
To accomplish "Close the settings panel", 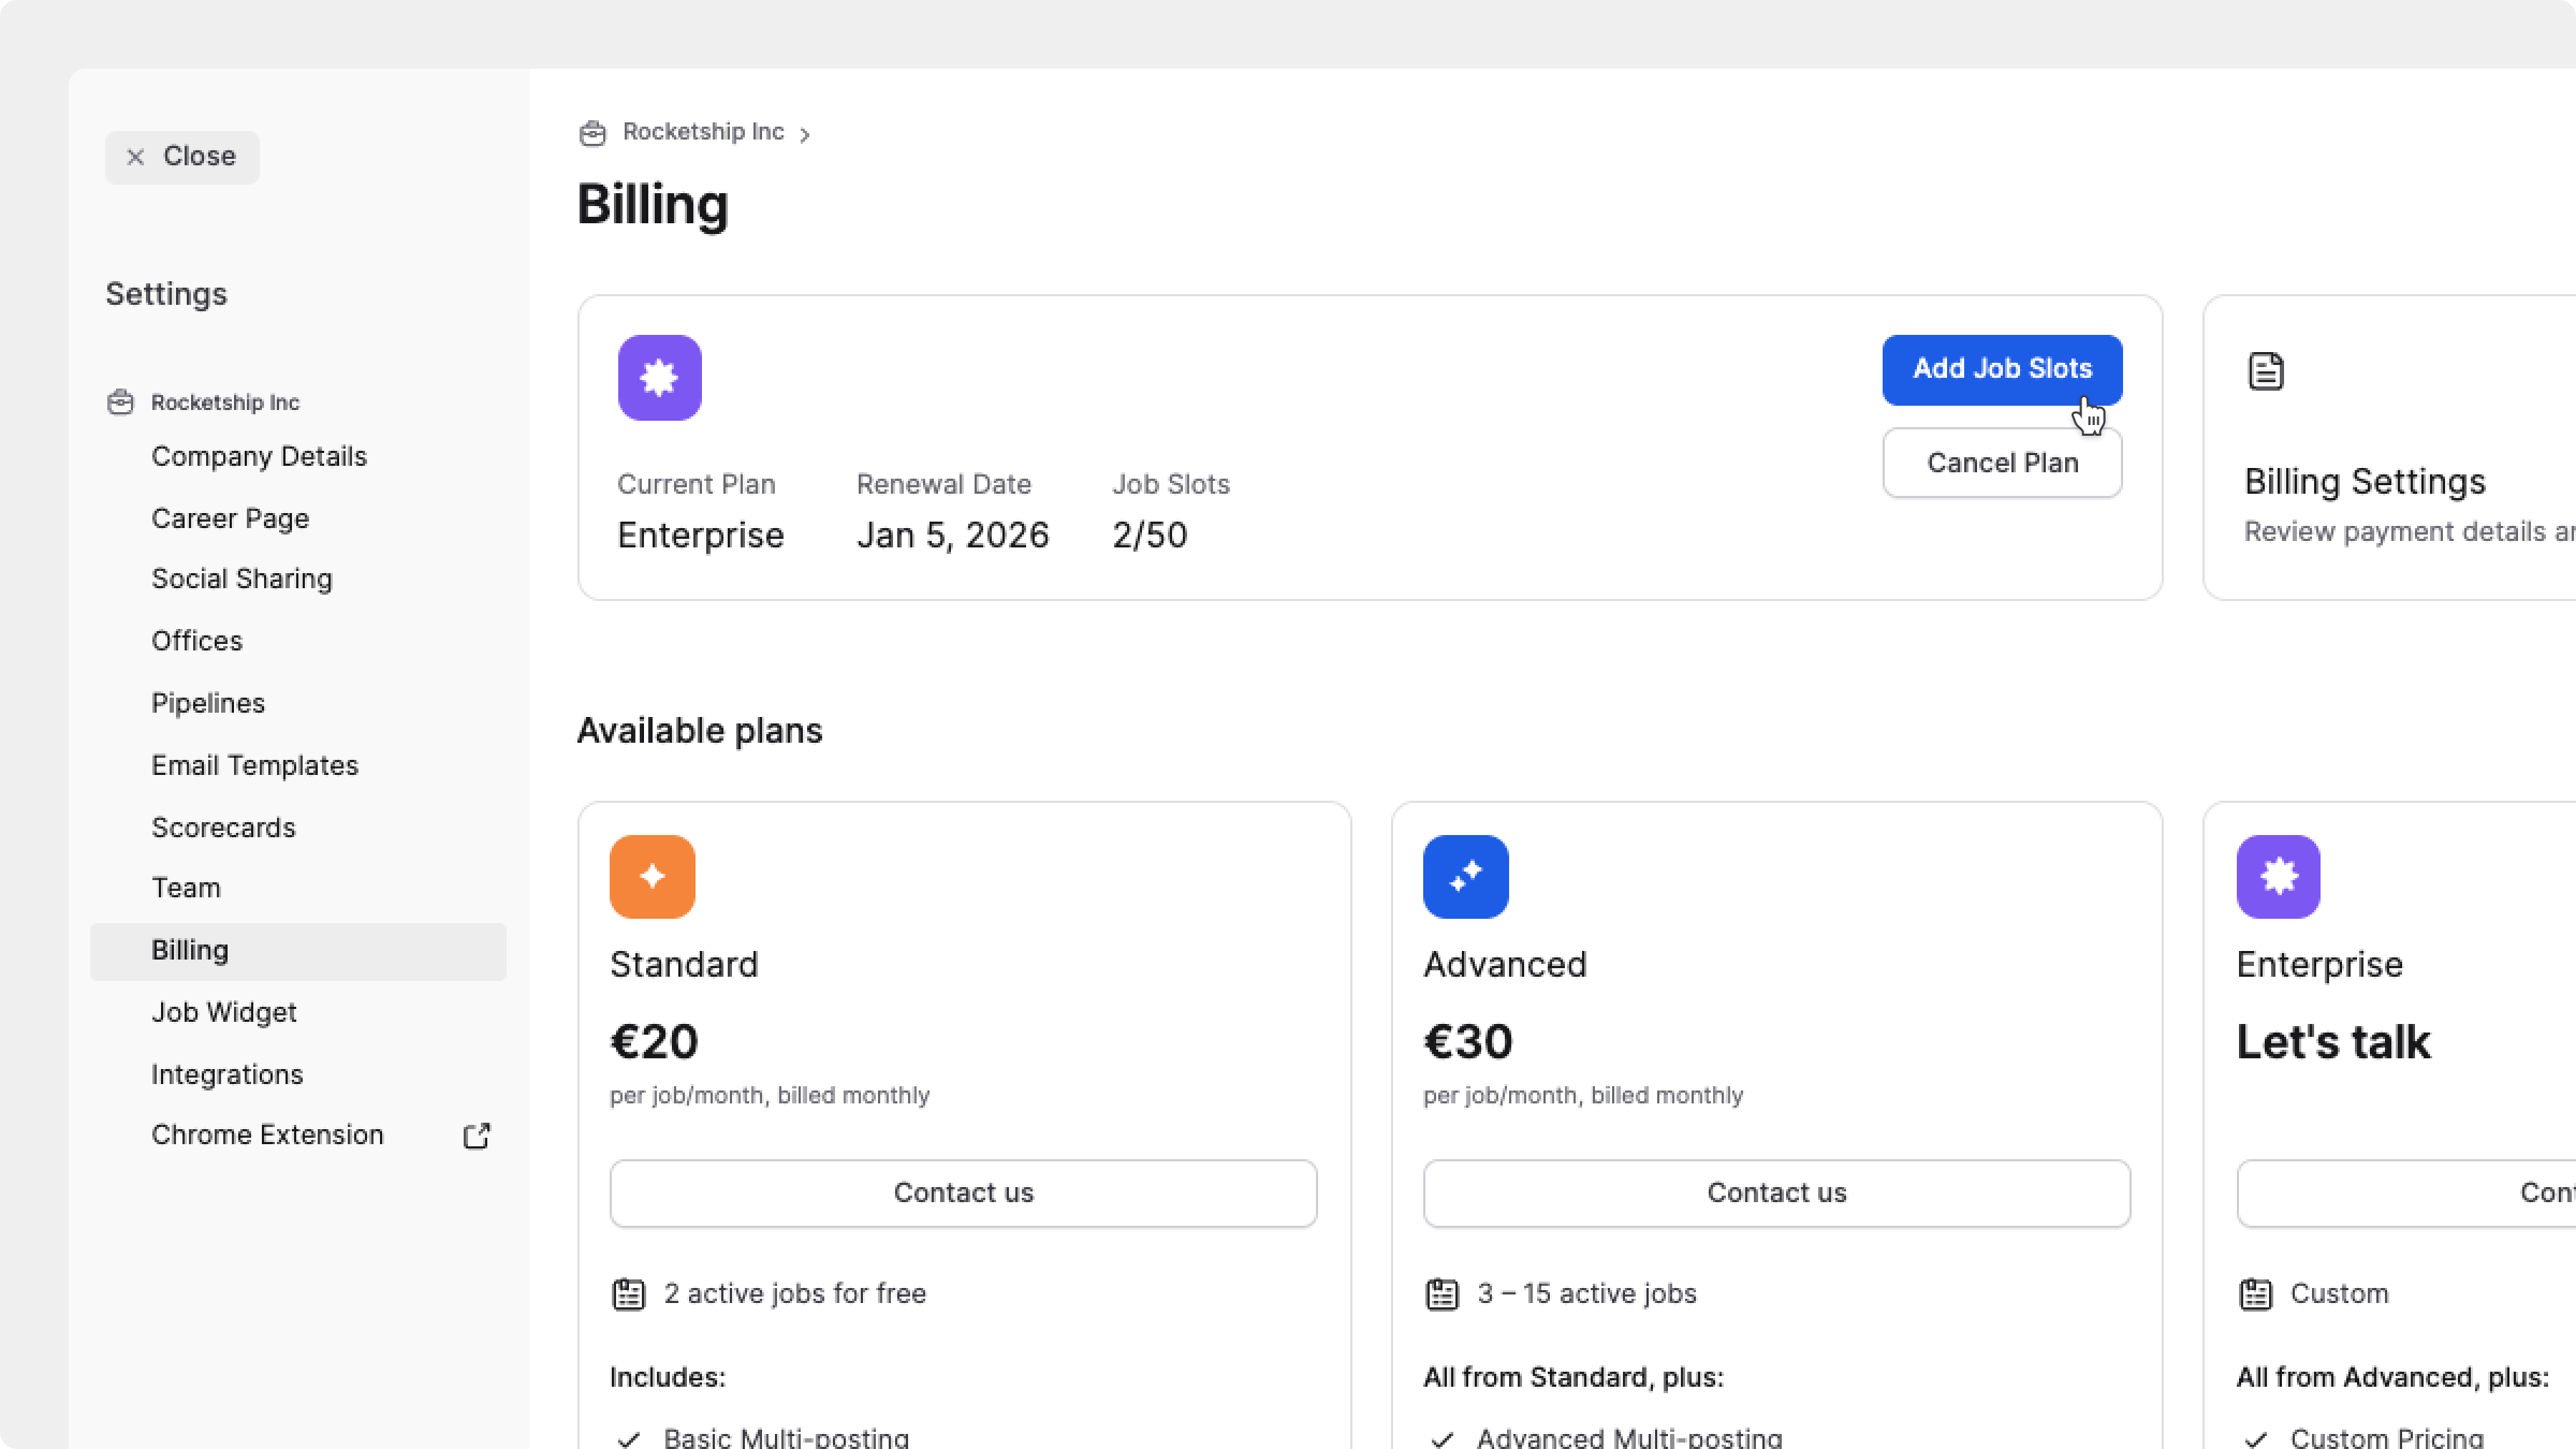I will point(182,157).
